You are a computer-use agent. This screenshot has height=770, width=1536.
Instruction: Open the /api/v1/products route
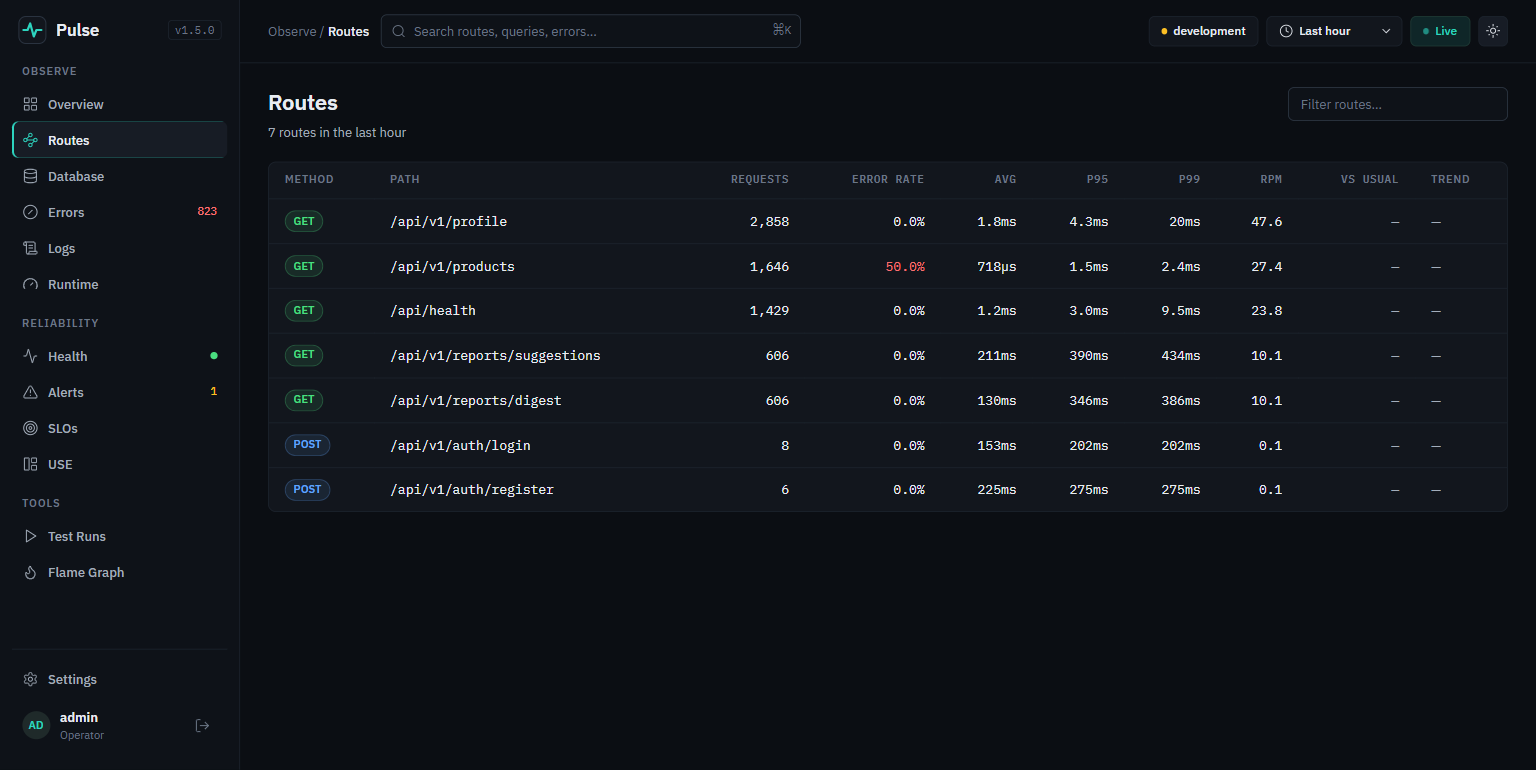tap(887, 266)
